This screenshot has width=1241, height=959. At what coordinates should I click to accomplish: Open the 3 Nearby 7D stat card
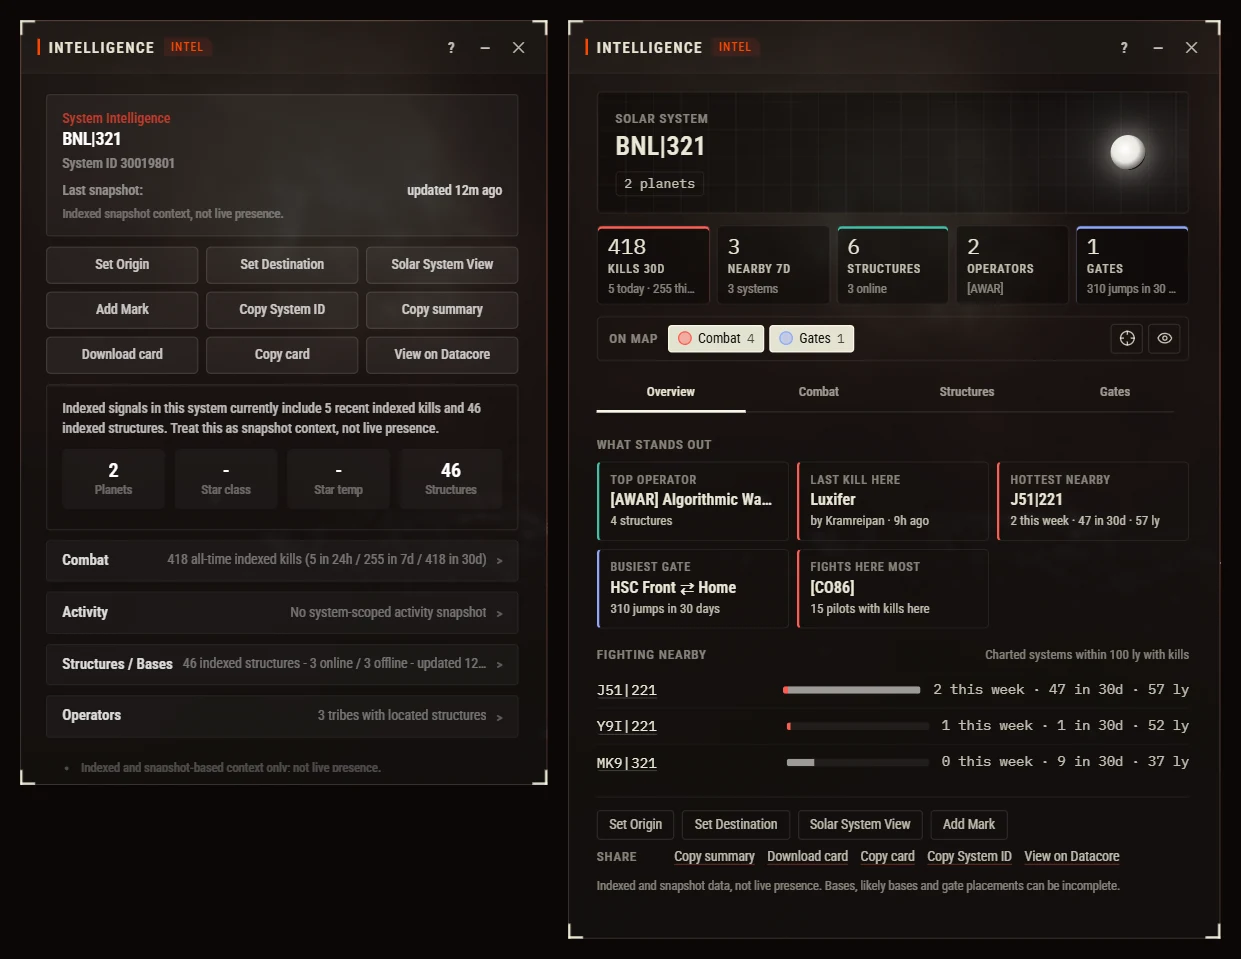(773, 265)
